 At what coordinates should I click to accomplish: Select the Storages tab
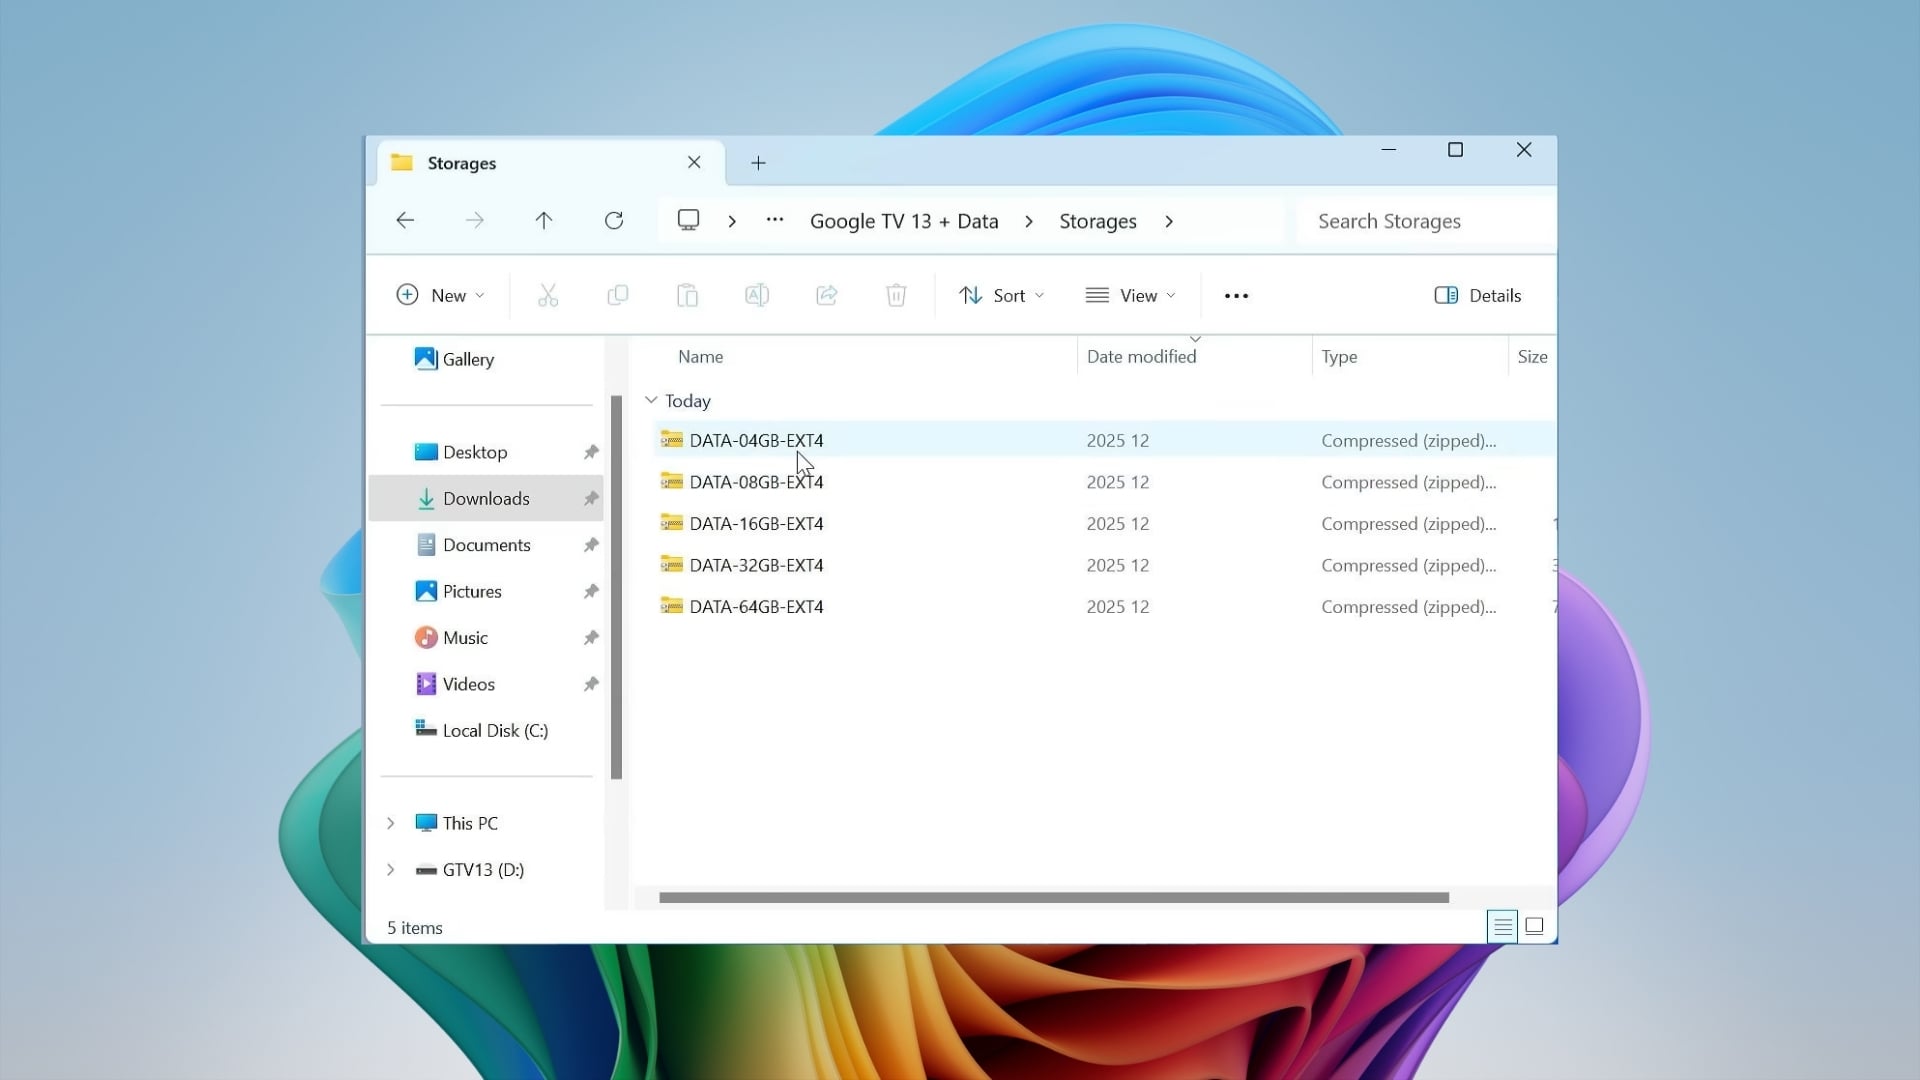pyautogui.click(x=548, y=163)
